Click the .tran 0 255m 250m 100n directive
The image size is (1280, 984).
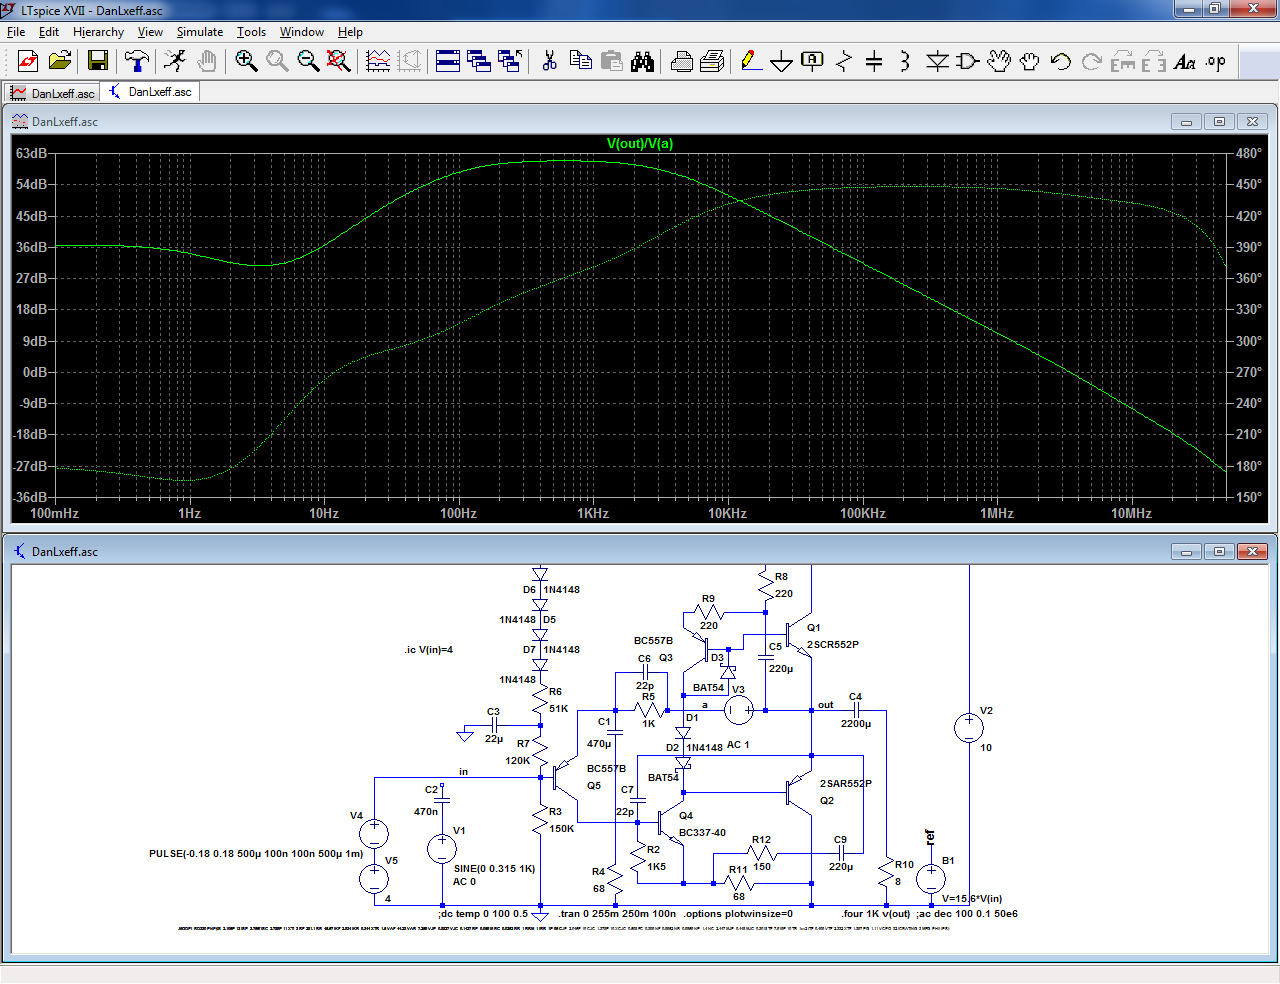pos(617,914)
